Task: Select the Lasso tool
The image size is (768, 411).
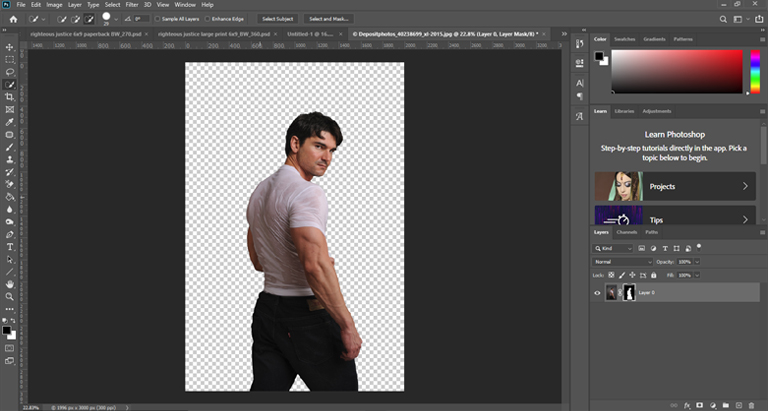Action: tap(10, 72)
